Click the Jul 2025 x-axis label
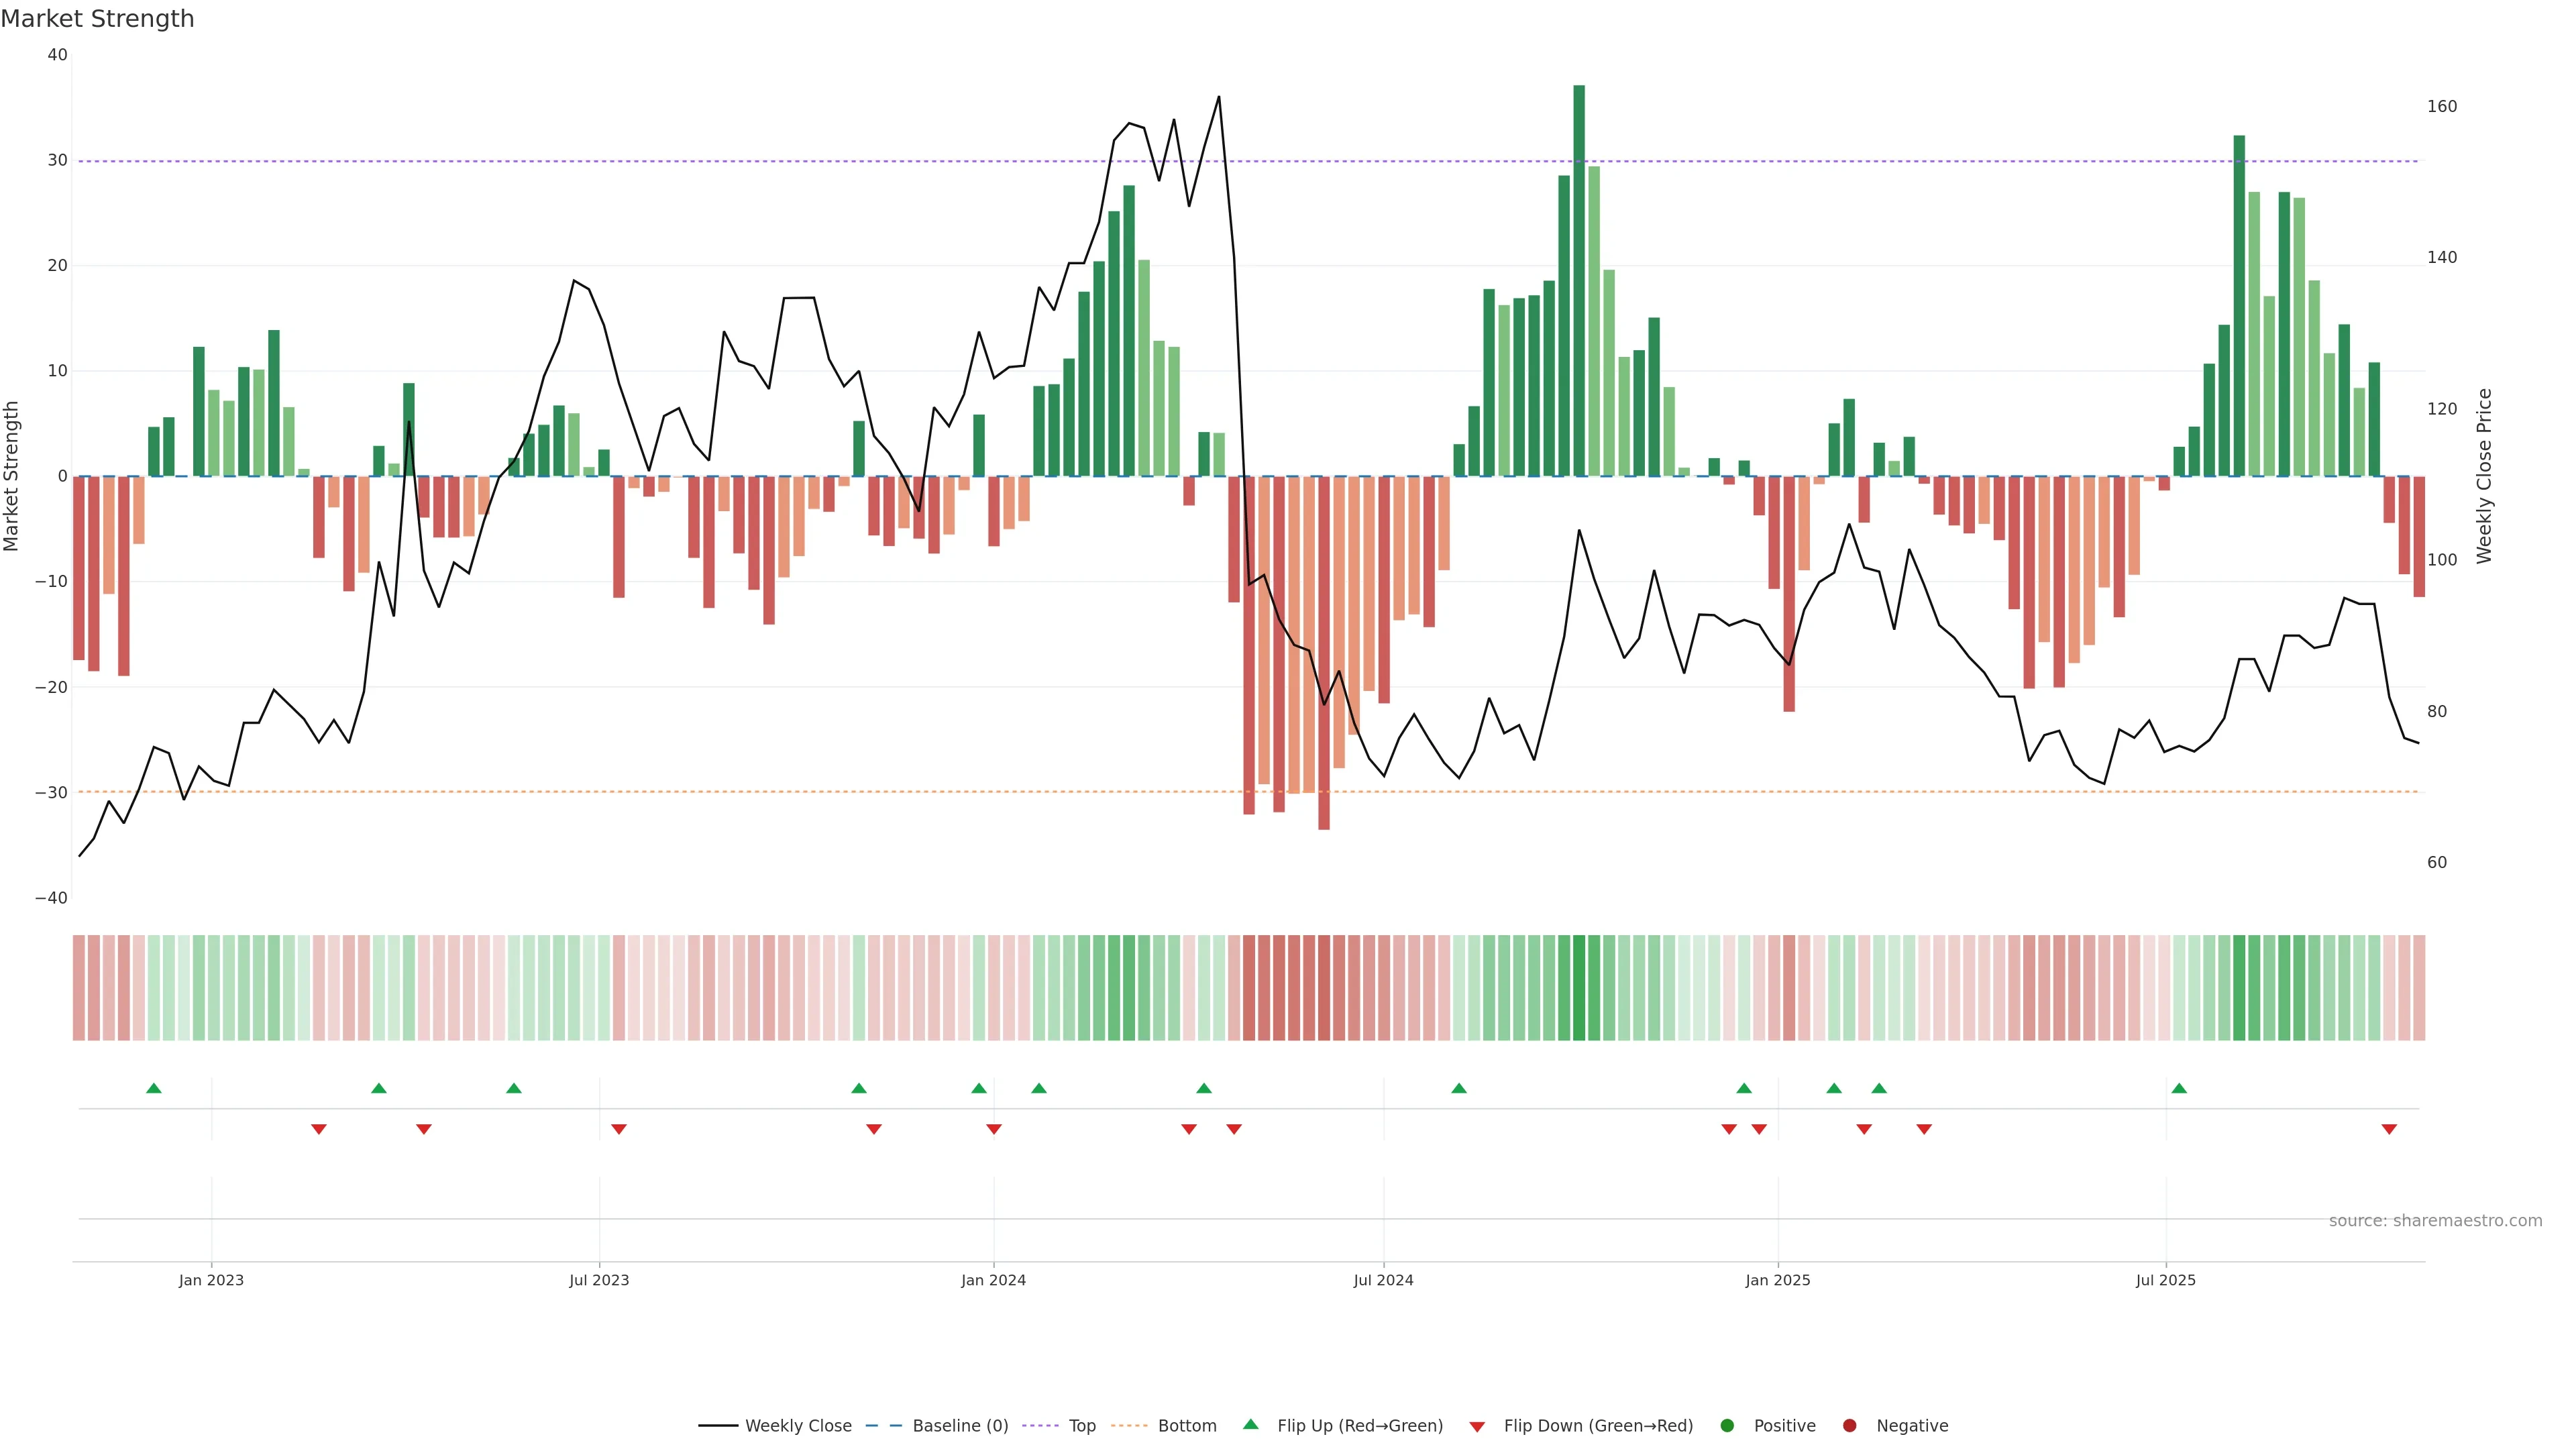 pyautogui.click(x=2165, y=1280)
